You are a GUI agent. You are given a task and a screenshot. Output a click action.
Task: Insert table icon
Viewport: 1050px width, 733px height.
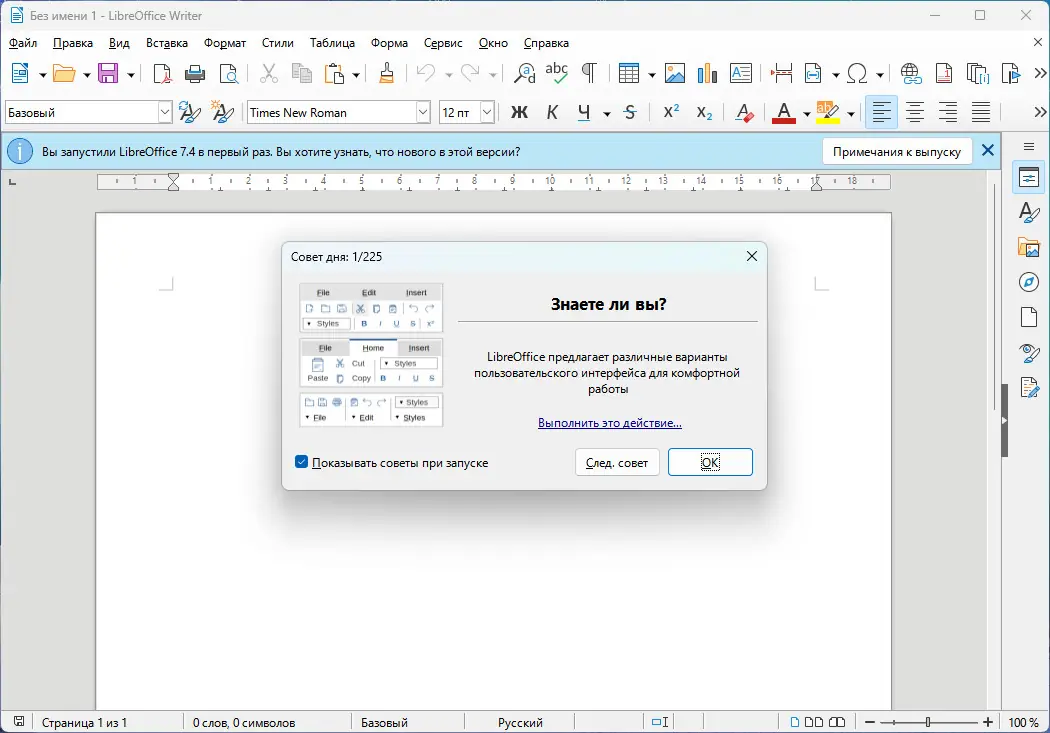629,73
